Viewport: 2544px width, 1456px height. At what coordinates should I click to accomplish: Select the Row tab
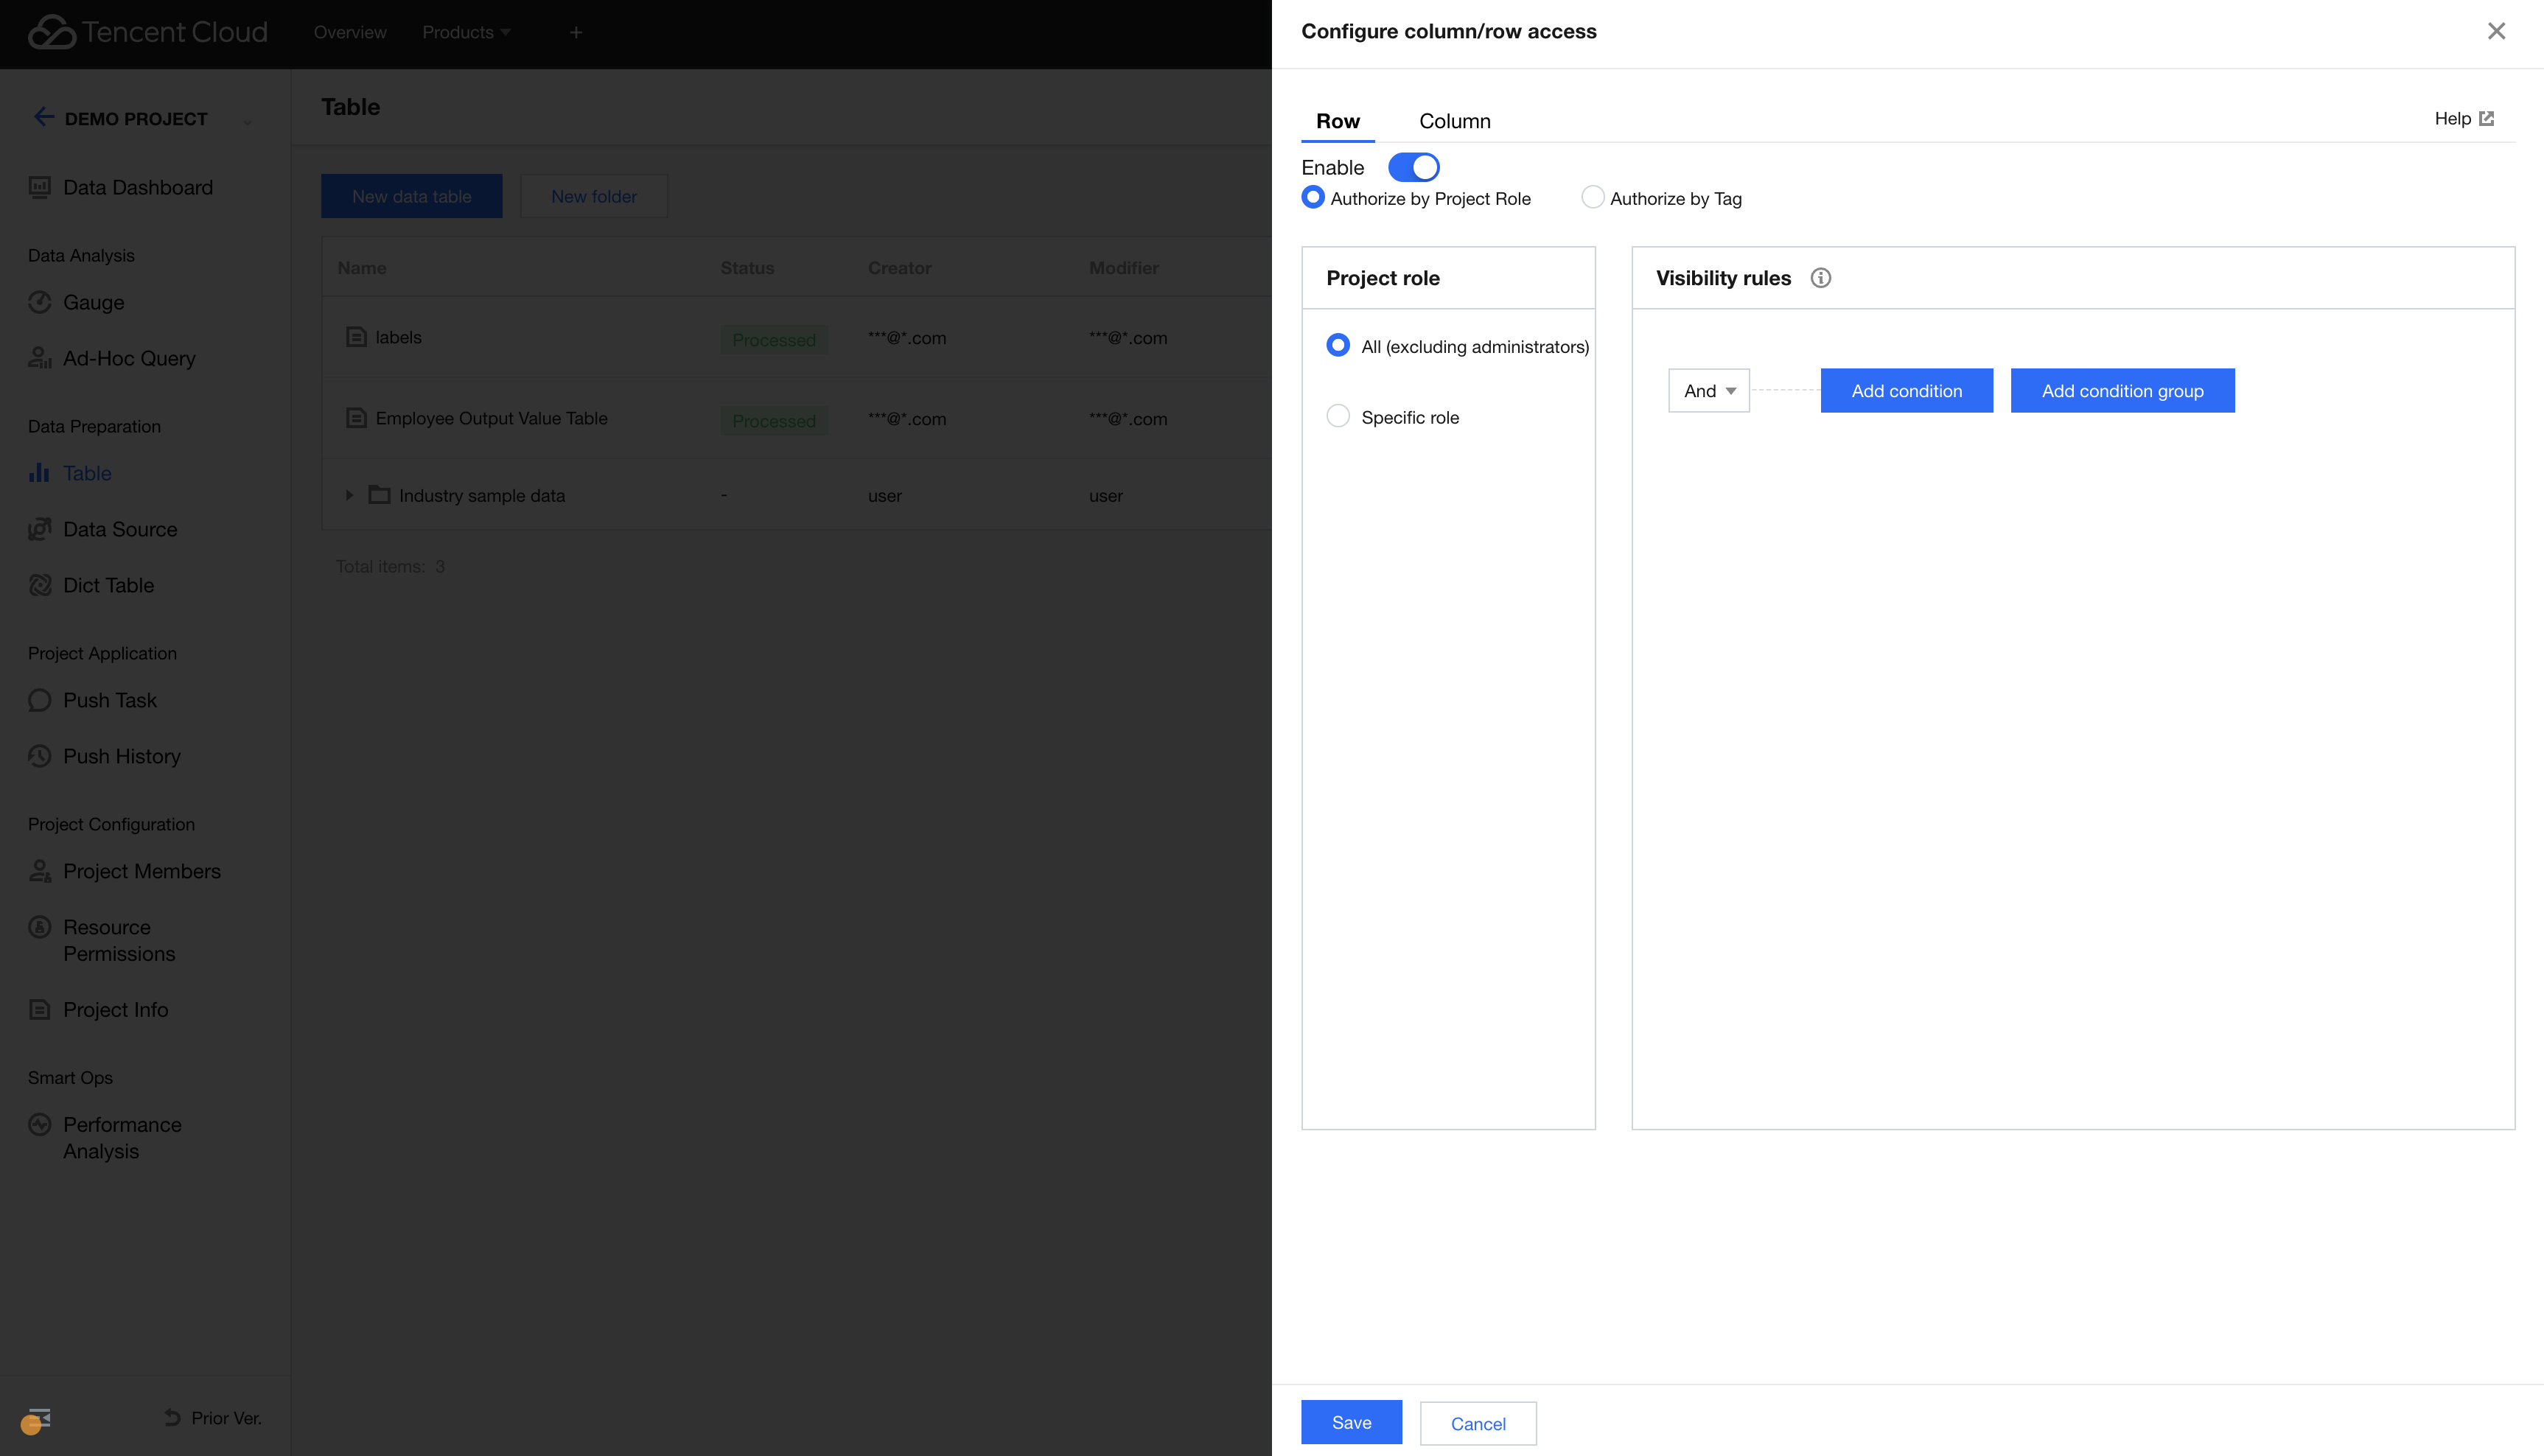pyautogui.click(x=1337, y=121)
